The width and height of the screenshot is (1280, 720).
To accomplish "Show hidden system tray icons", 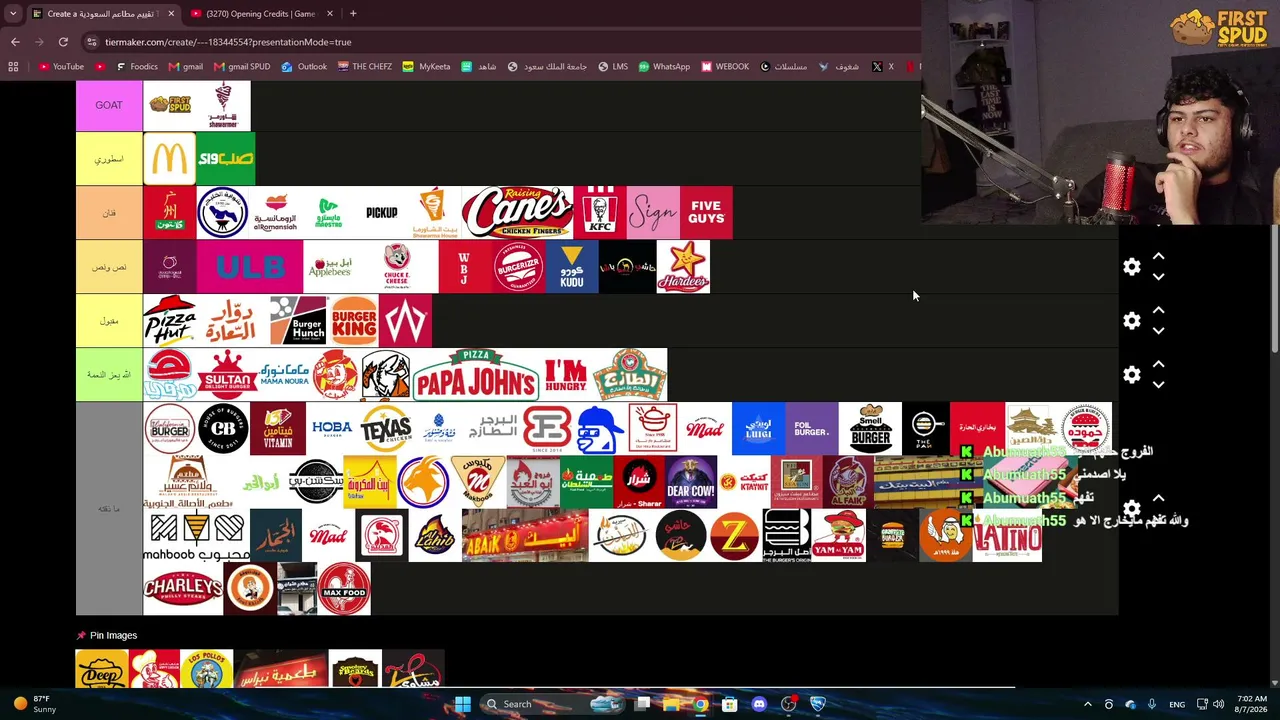I will click(1088, 704).
